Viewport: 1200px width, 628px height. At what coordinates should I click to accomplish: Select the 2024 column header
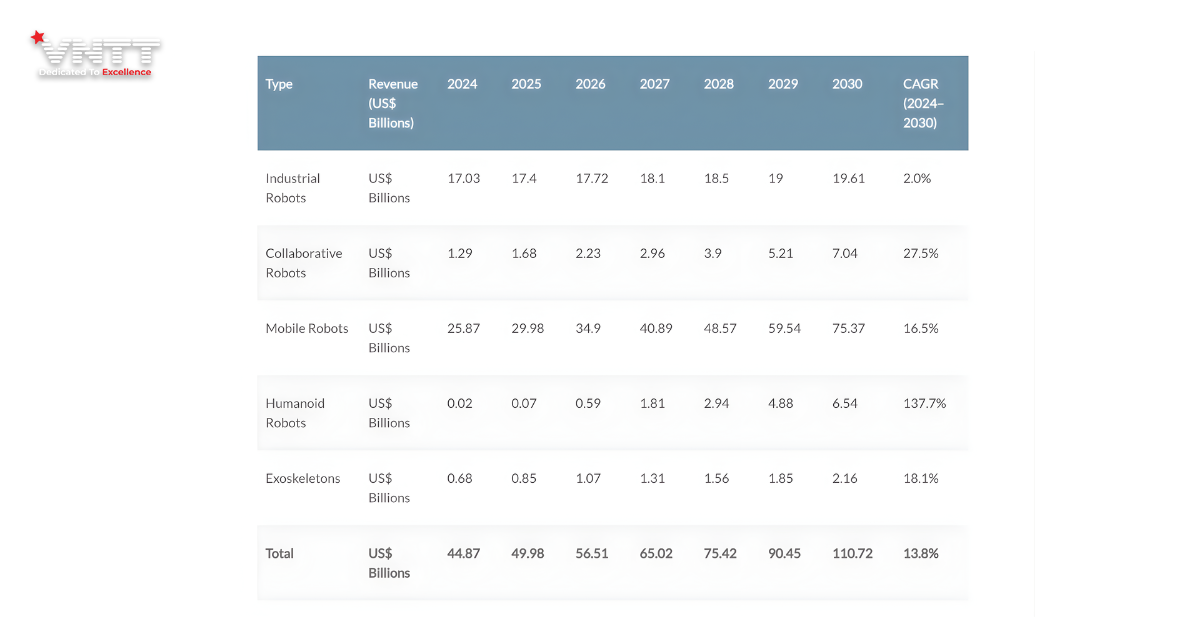462,84
